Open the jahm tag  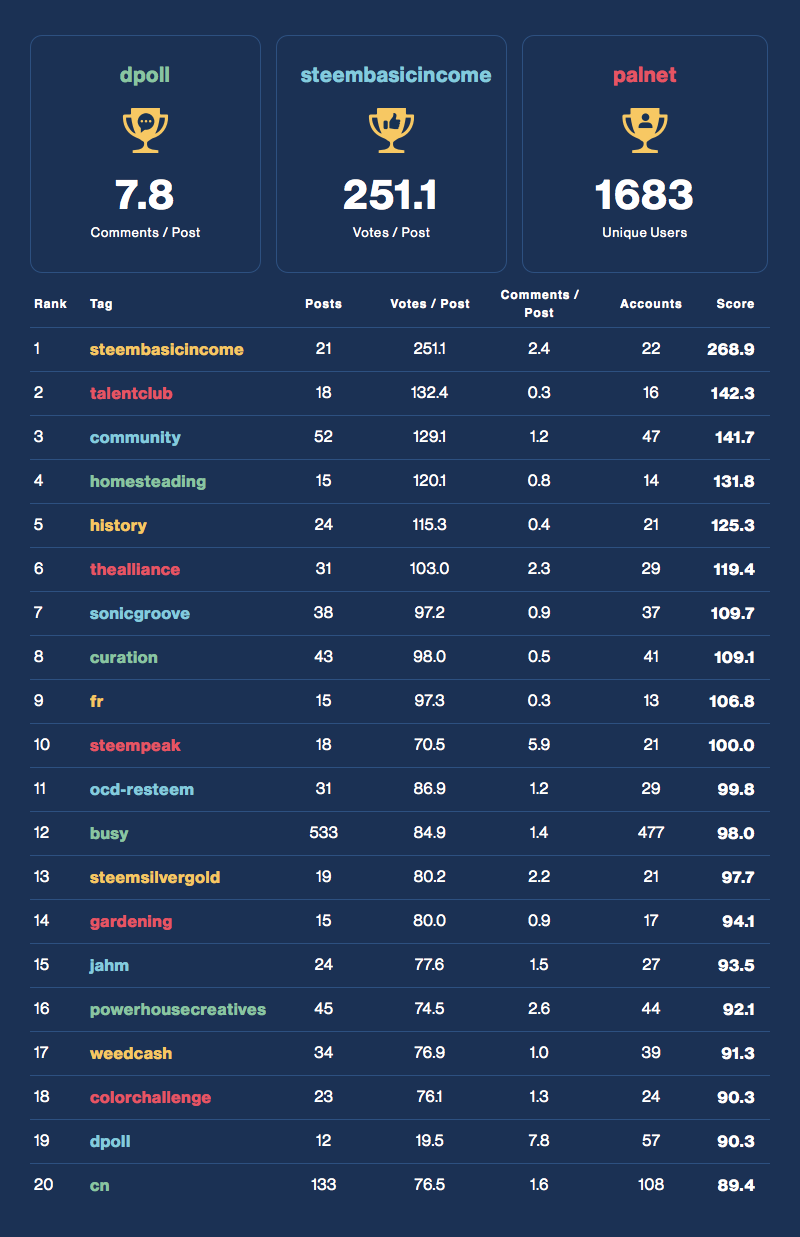pos(109,966)
